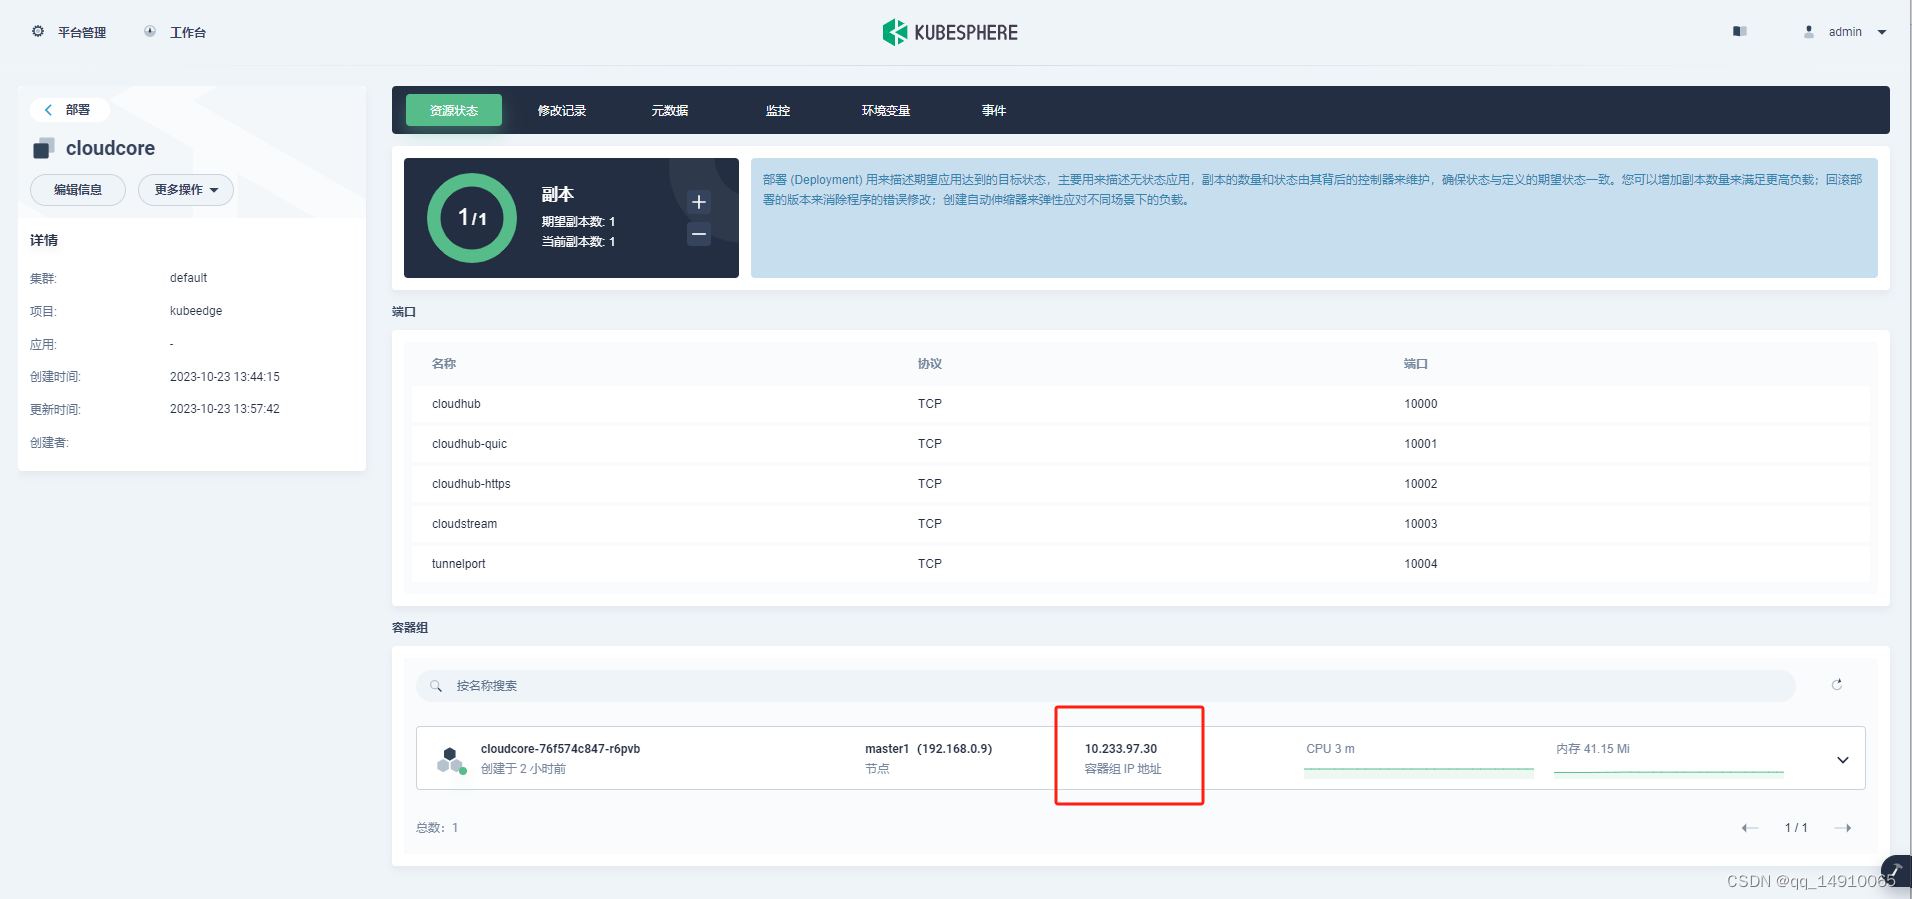Increase replica count with plus button
Image resolution: width=1912 pixels, height=899 pixels.
(699, 202)
